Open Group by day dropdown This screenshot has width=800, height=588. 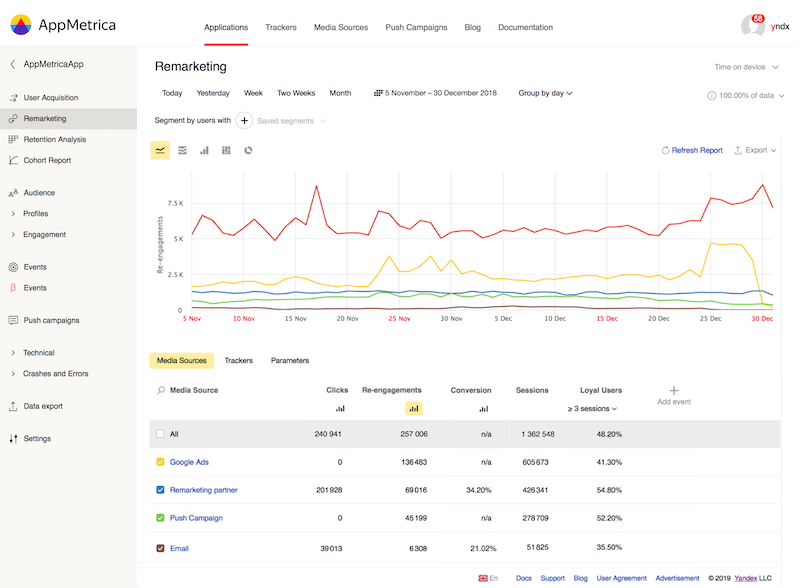click(545, 93)
